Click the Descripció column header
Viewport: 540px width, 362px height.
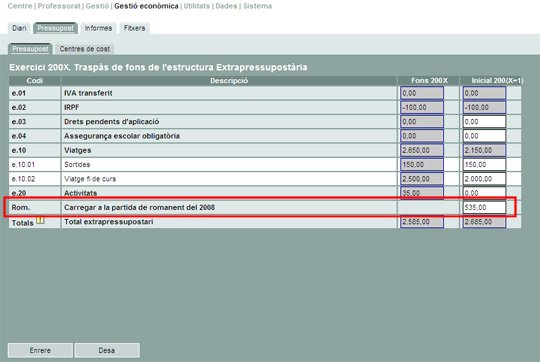pos(229,81)
